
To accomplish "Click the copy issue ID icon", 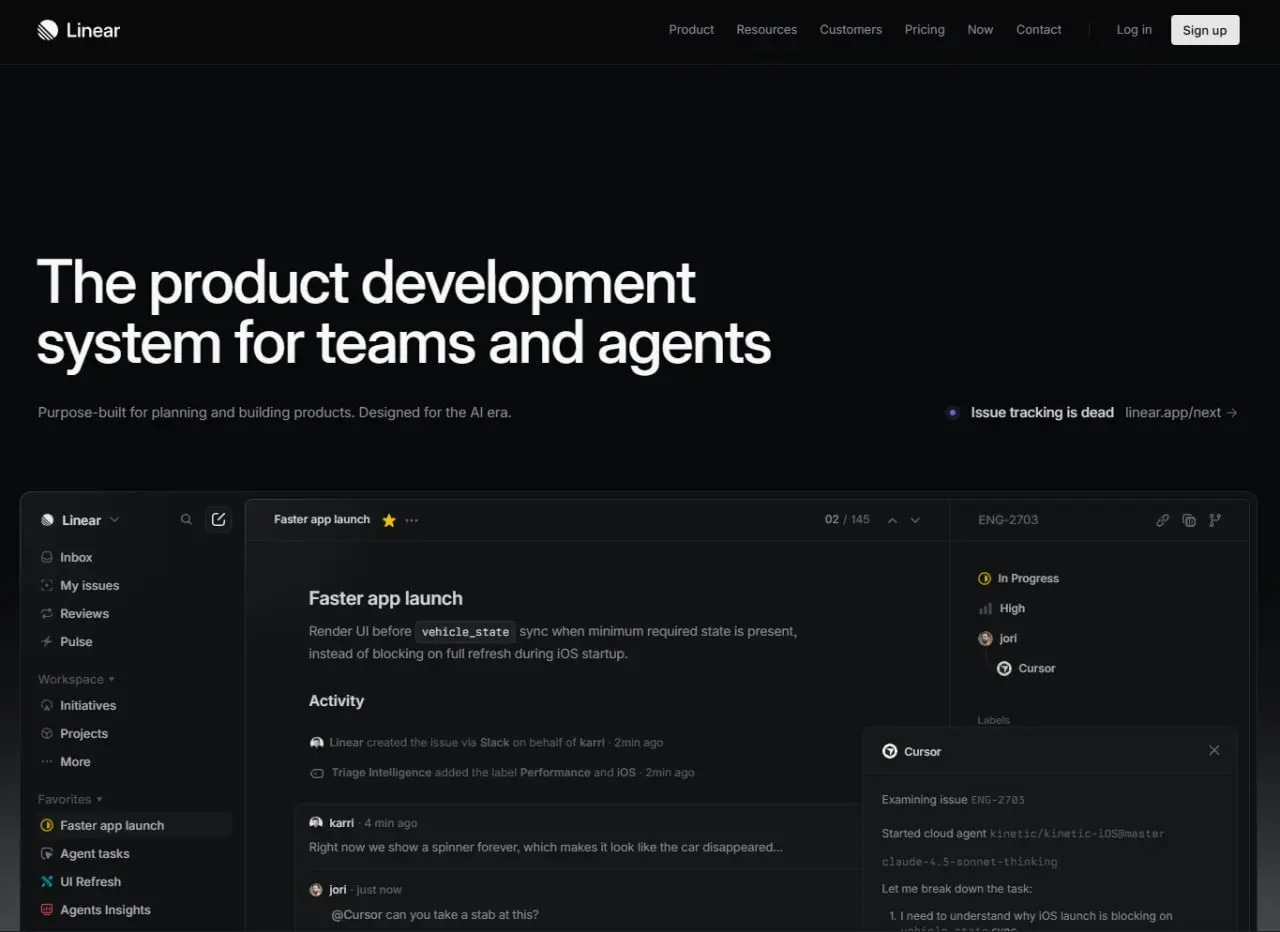I will pos(1189,520).
